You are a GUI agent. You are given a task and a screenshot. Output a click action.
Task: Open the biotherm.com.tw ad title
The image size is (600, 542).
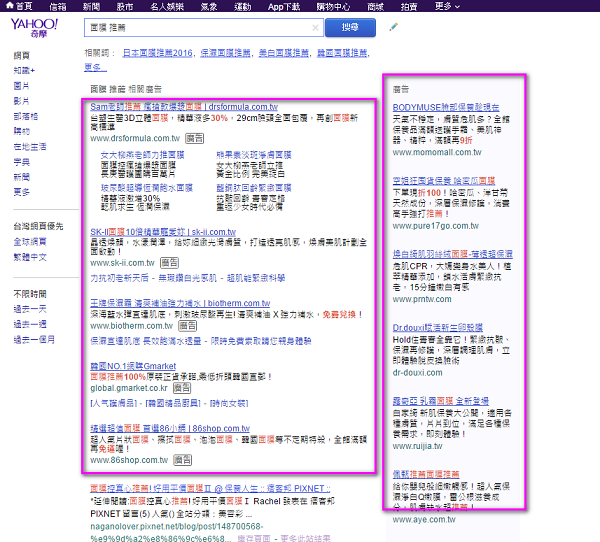pos(180,303)
